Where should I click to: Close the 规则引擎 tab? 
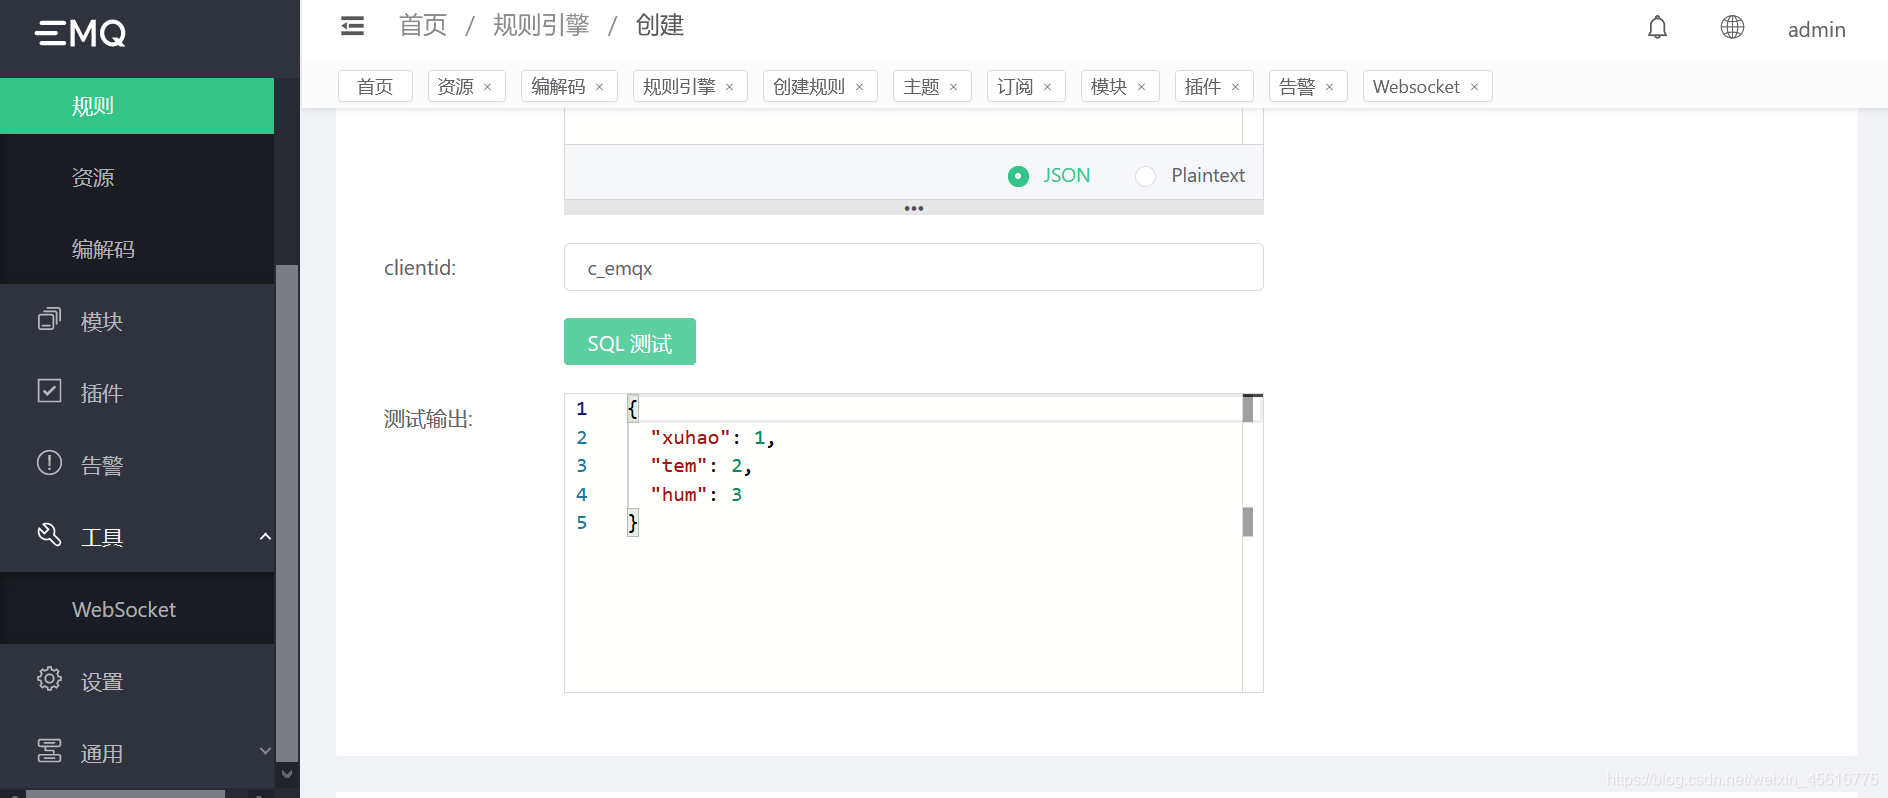coord(730,87)
